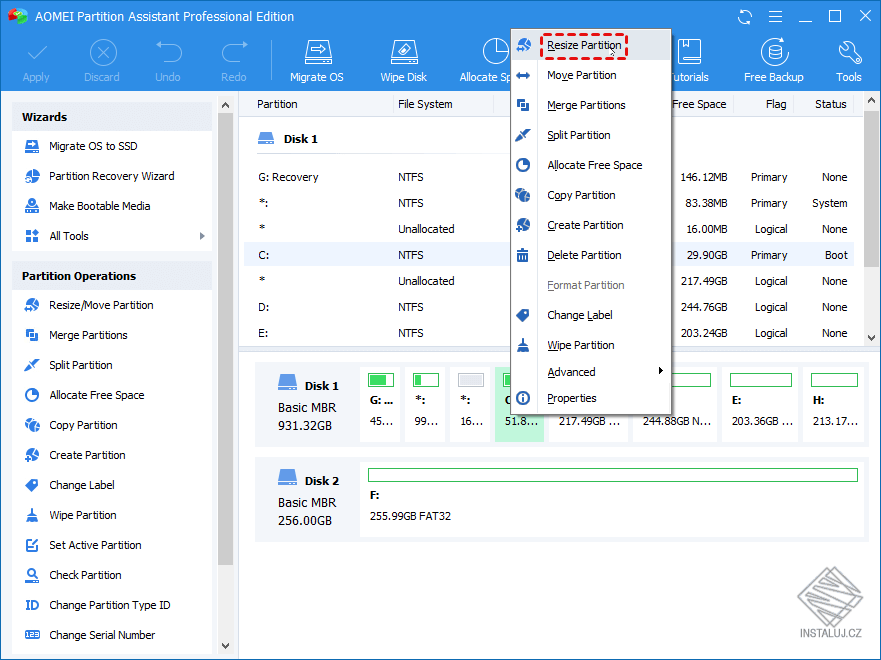The image size is (881, 660).
Task: Click Check Partition in Partition Operations
Action: tap(85, 575)
